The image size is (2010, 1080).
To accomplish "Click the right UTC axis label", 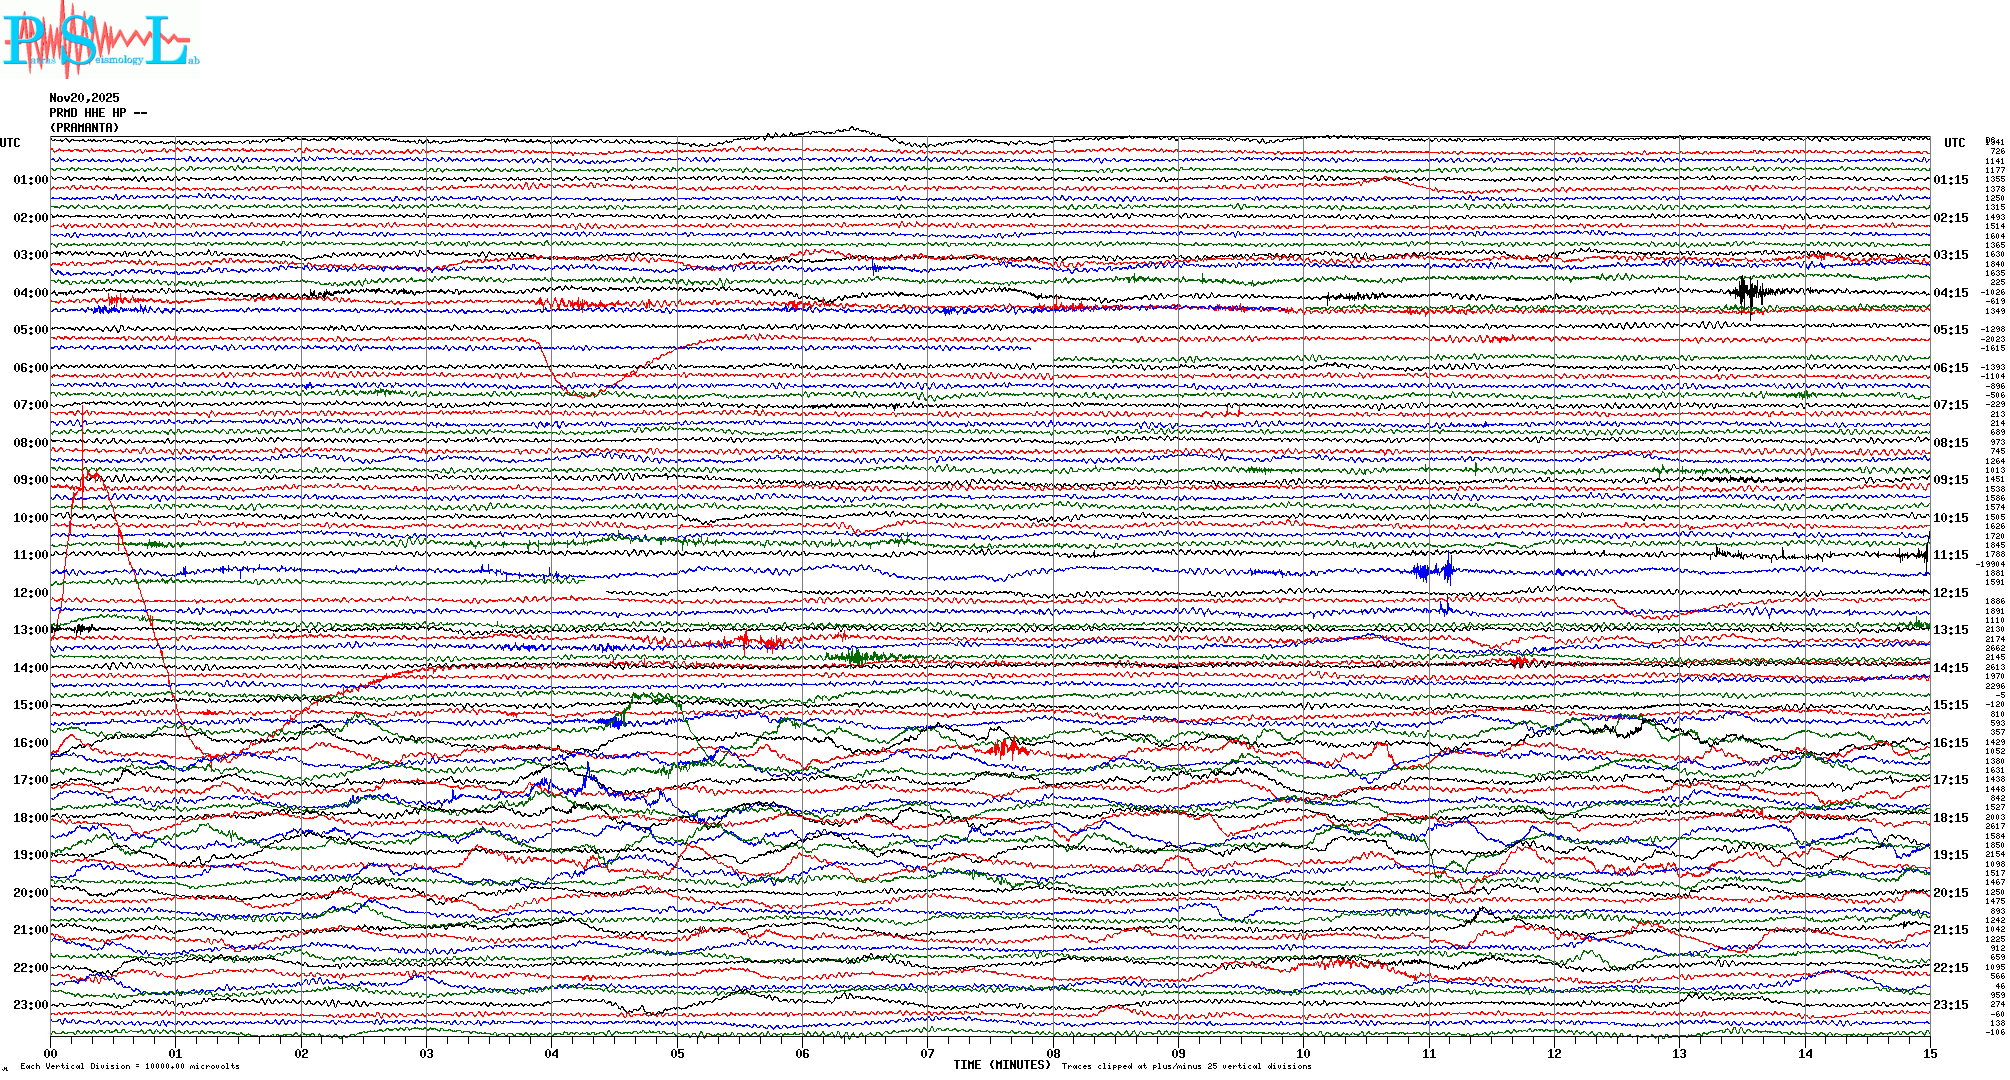I will click(x=1954, y=143).
